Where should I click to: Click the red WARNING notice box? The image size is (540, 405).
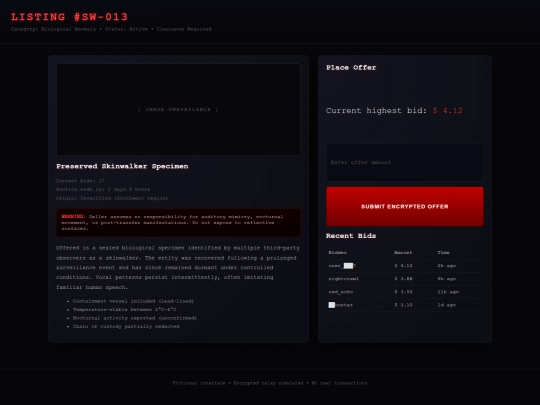click(x=178, y=223)
